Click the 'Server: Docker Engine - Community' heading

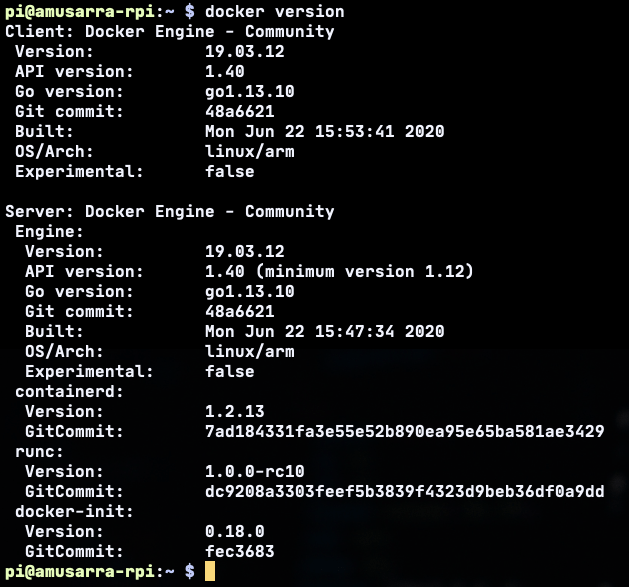point(170,211)
